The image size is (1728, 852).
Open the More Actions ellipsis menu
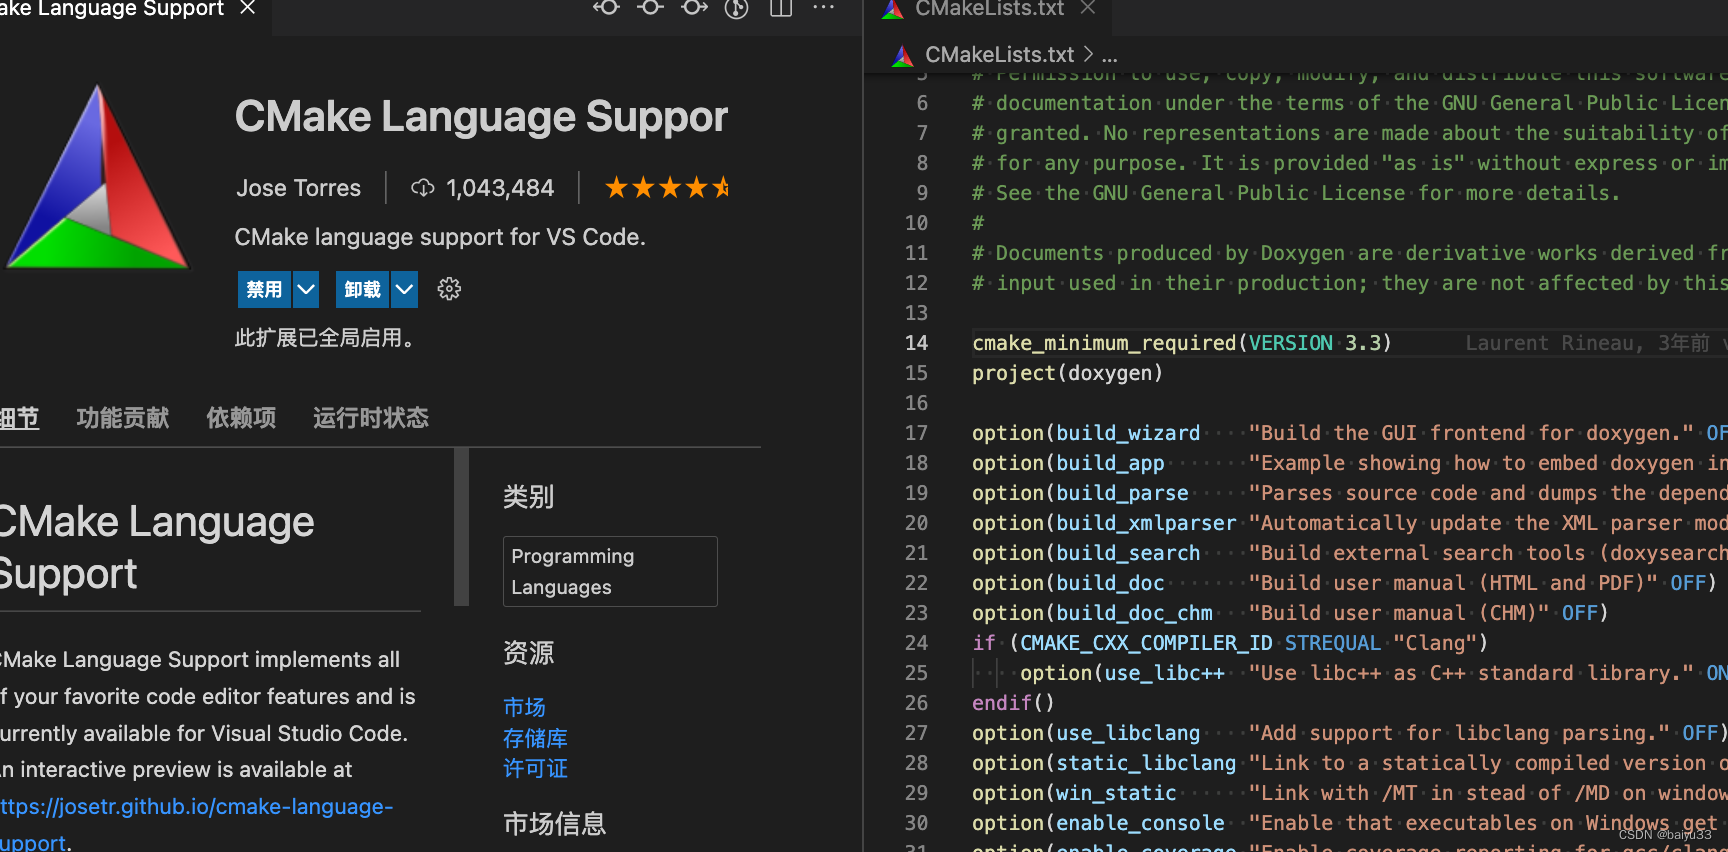[x=823, y=7]
